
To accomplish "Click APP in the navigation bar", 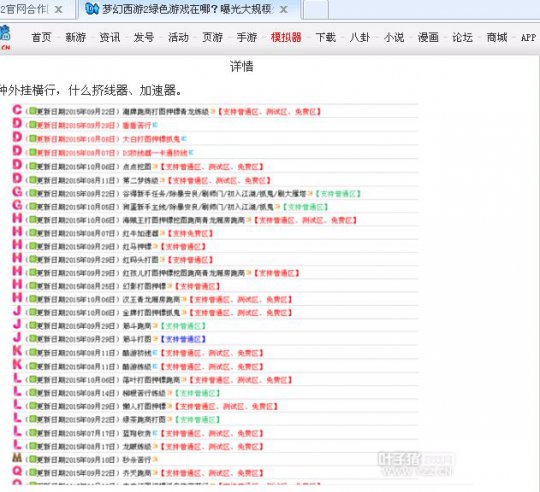I will (x=528, y=37).
